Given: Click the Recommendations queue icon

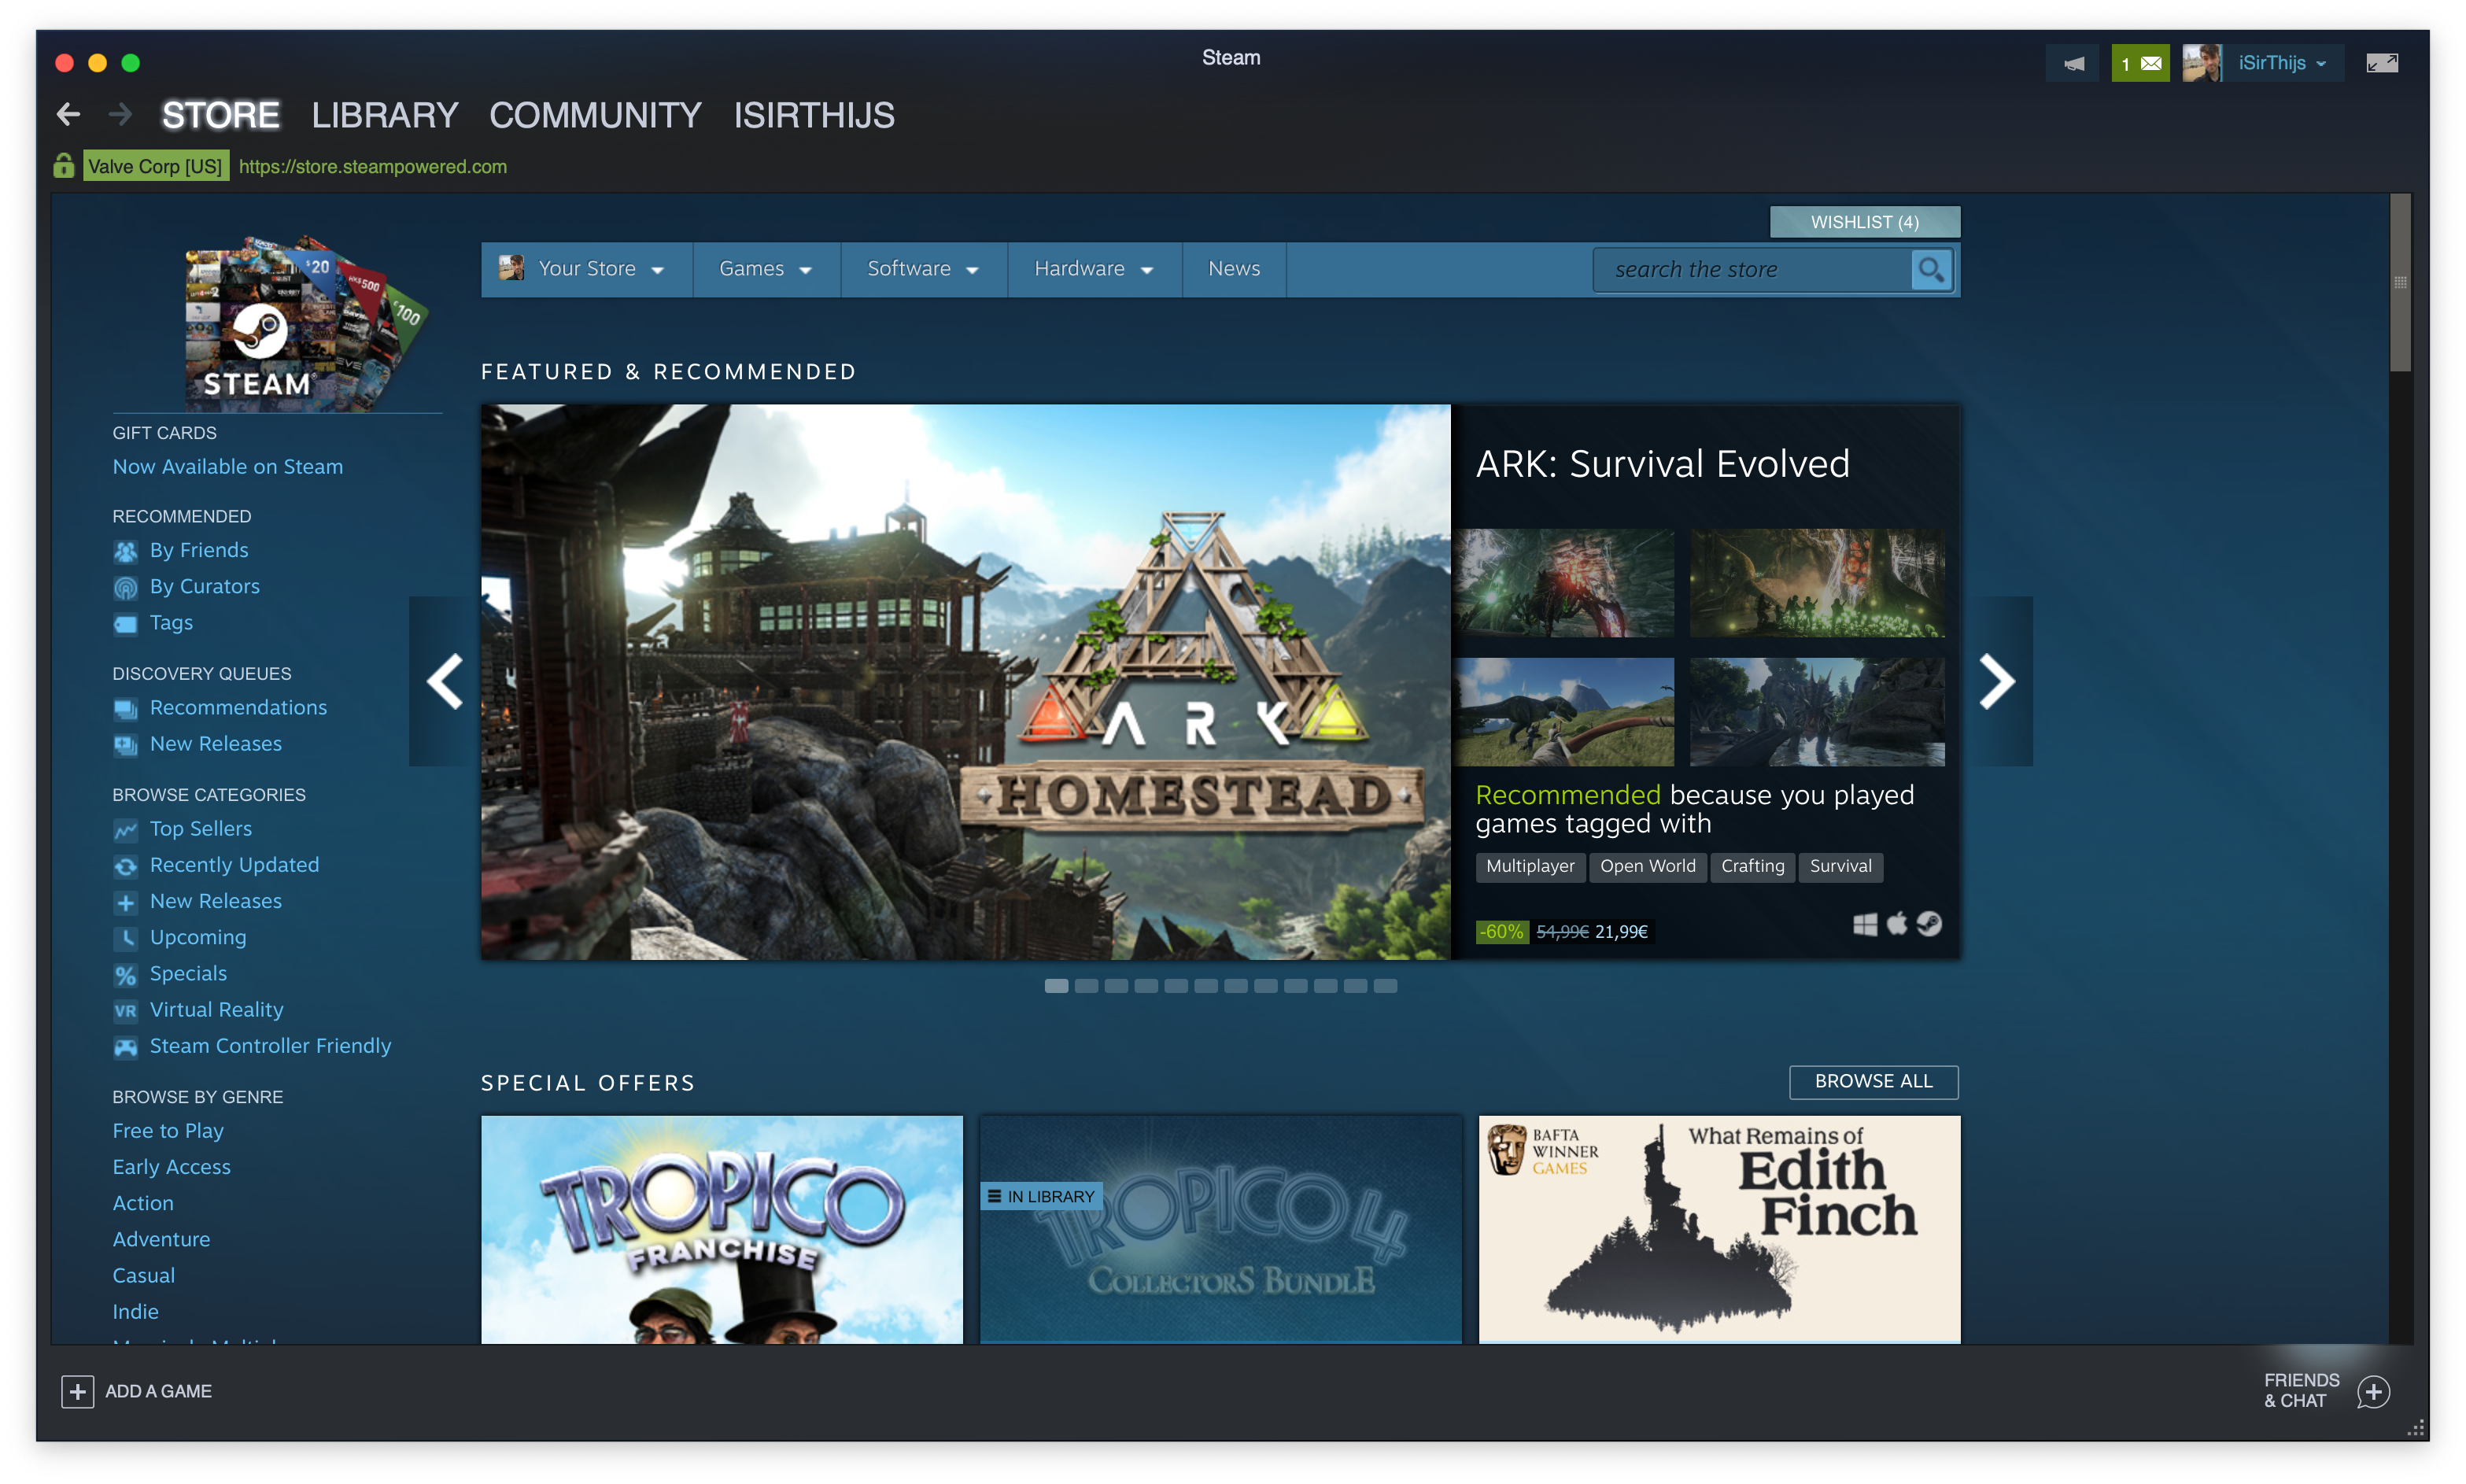Looking at the screenshot, I should point(125,708).
